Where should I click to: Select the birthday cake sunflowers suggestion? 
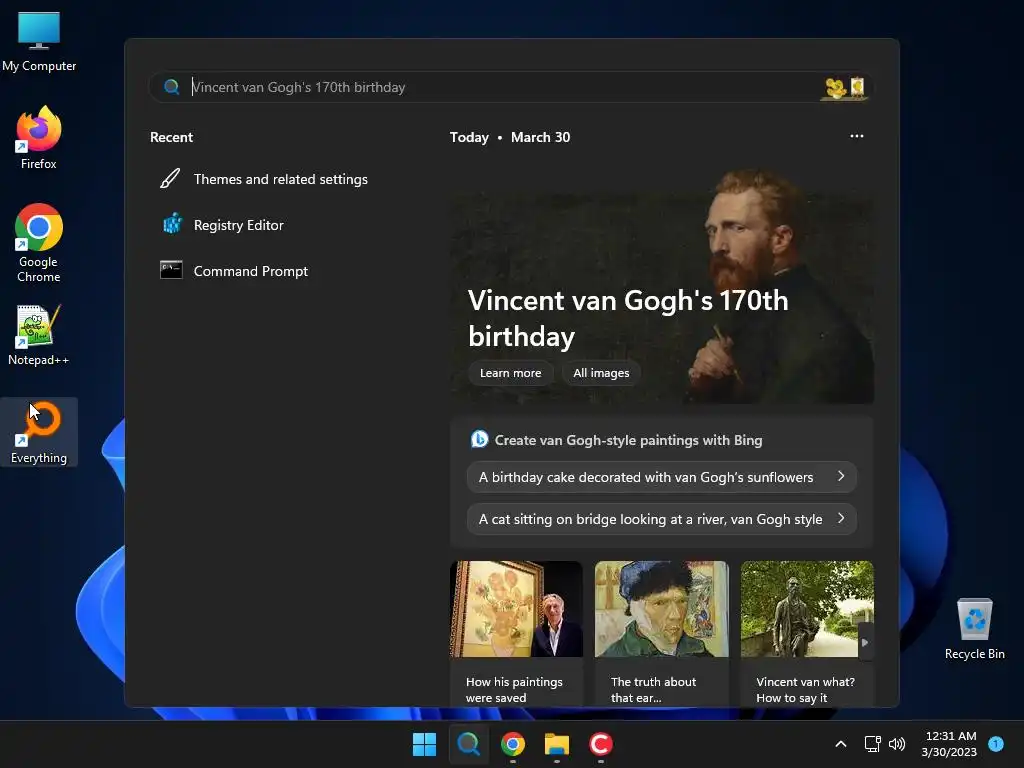coord(662,477)
